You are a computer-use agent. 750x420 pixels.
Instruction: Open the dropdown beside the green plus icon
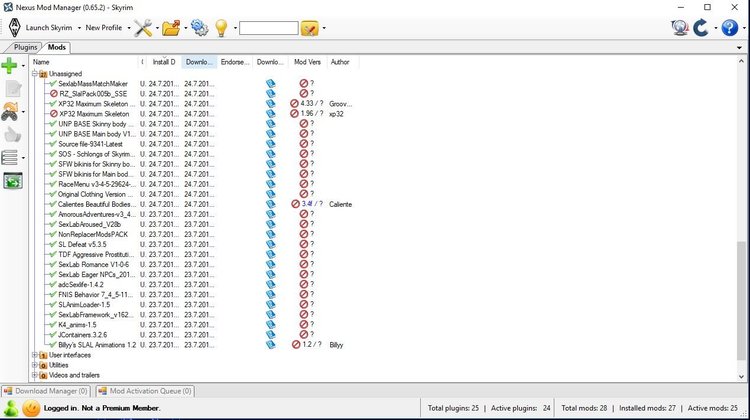tap(23, 66)
